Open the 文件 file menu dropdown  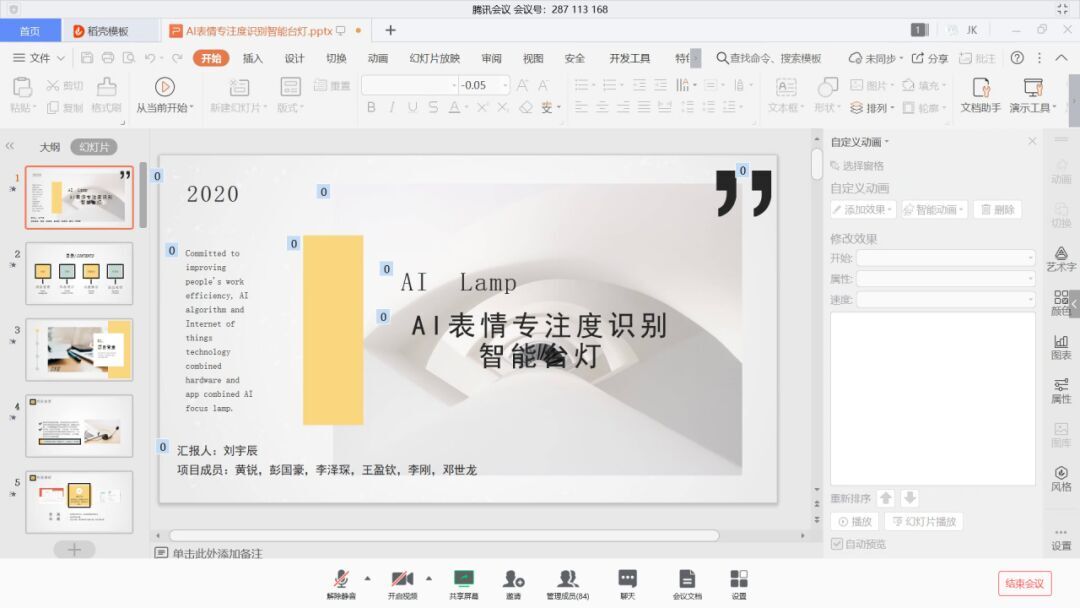40,58
